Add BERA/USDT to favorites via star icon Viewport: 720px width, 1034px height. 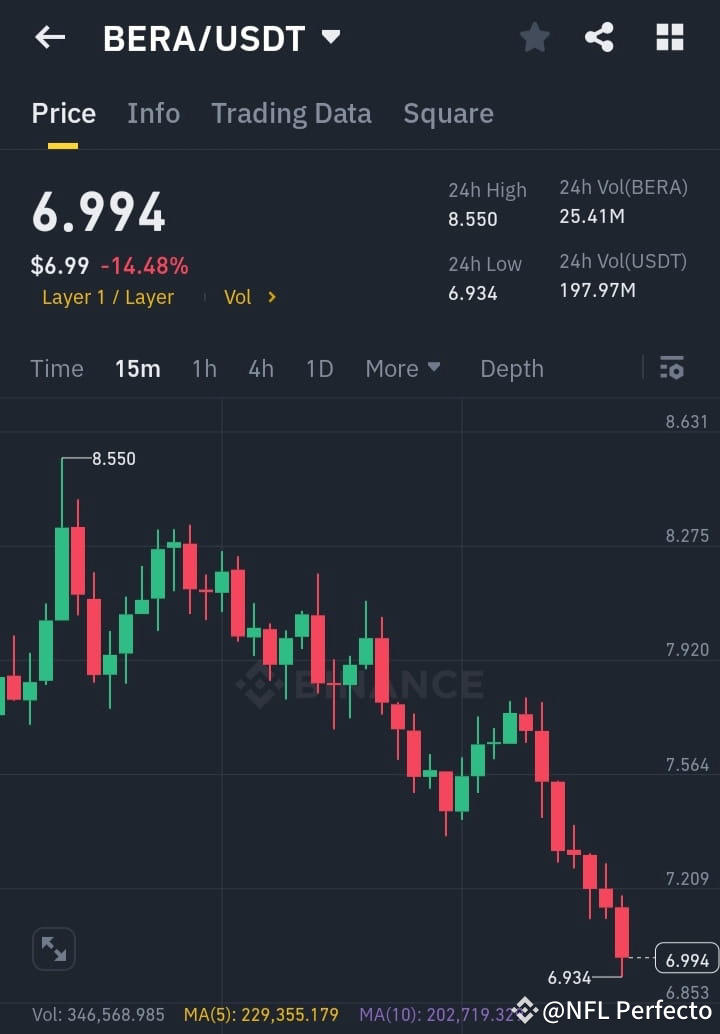point(534,37)
